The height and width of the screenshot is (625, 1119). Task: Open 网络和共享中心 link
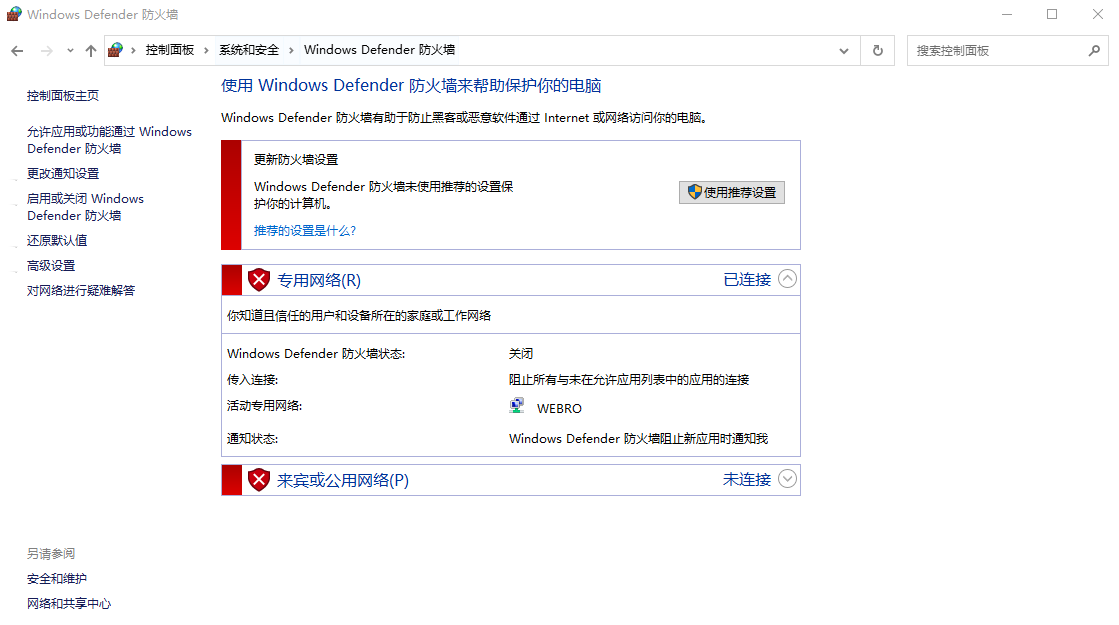point(69,604)
